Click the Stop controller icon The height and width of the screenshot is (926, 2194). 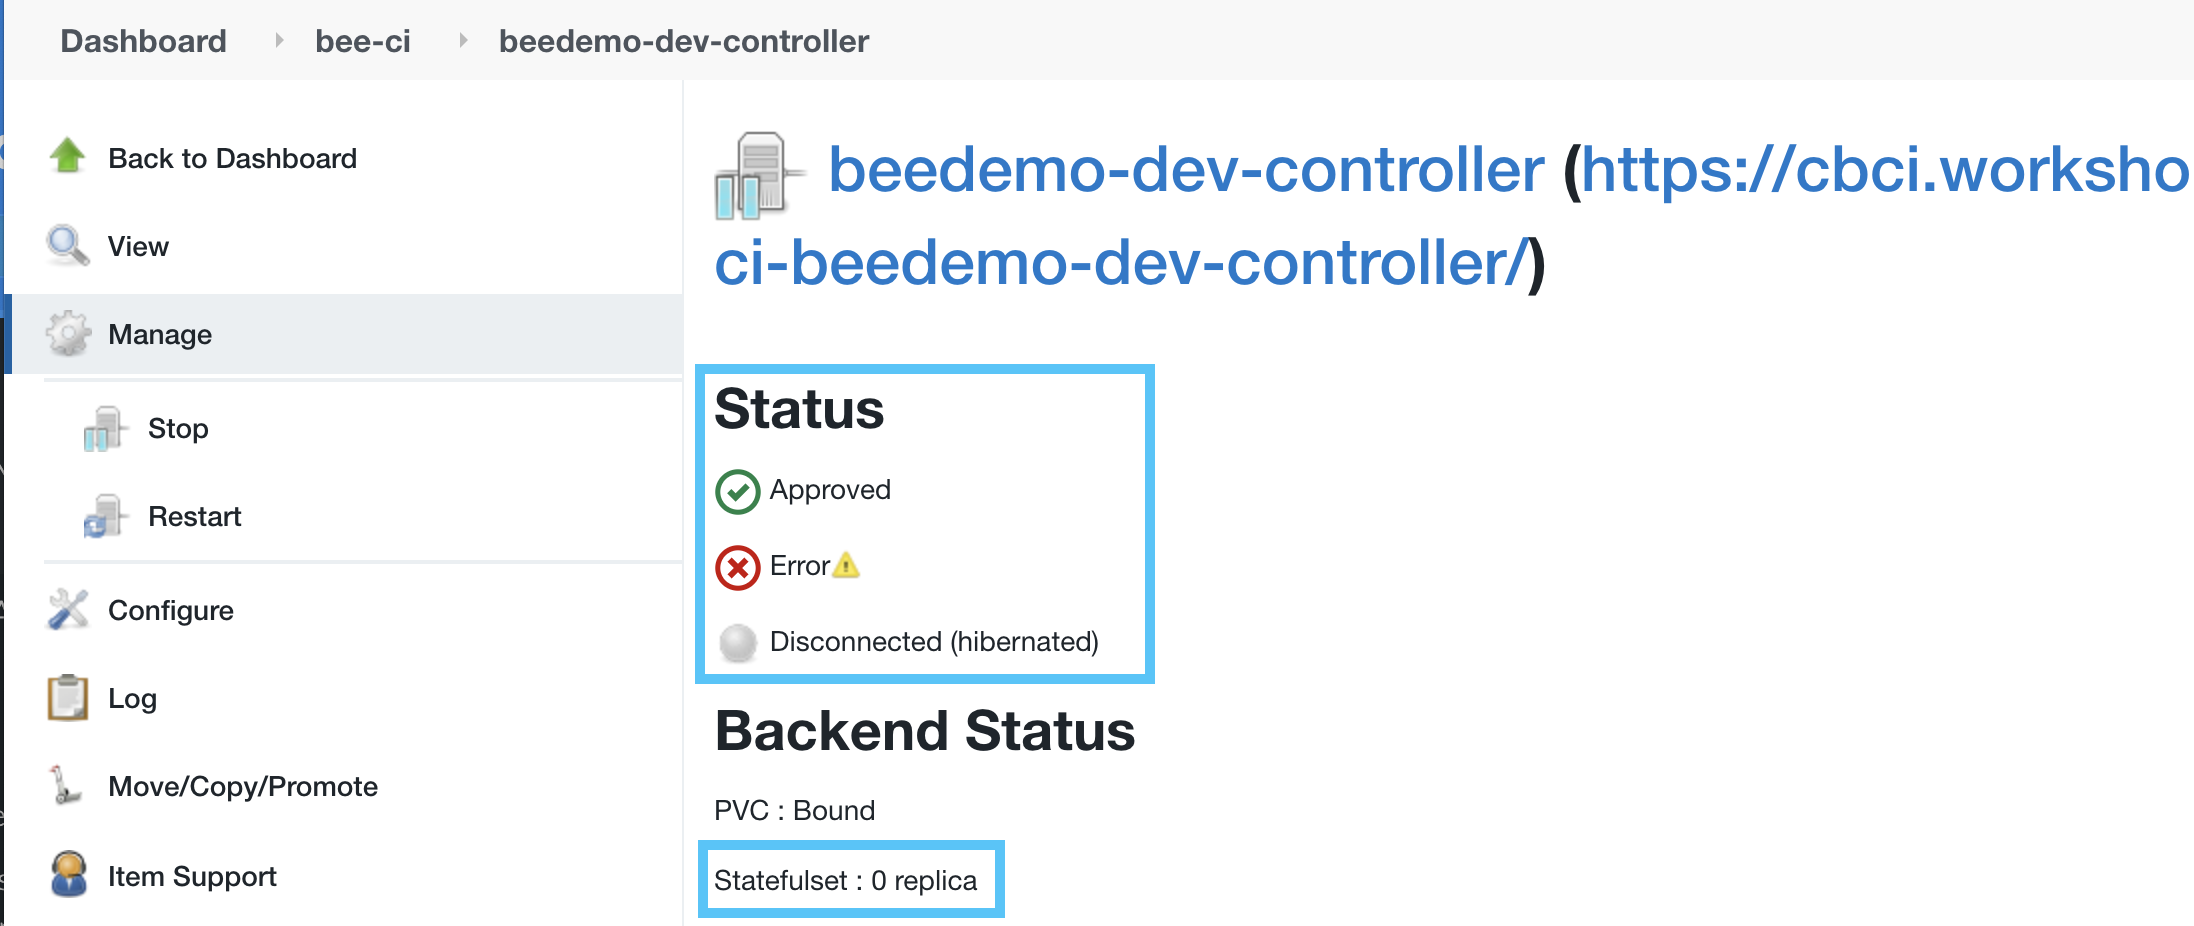105,428
